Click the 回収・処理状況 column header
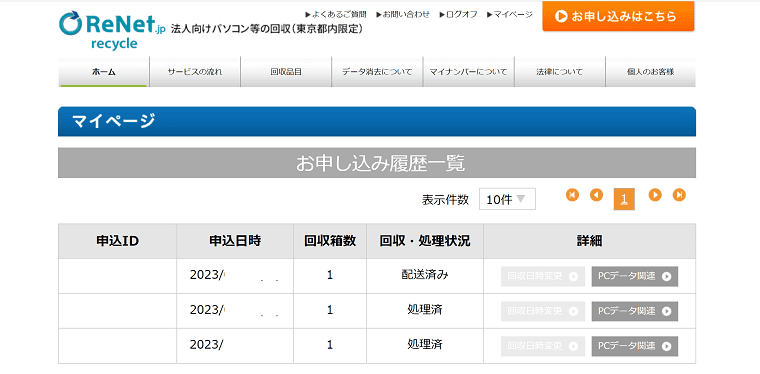The image size is (760, 374). (425, 241)
